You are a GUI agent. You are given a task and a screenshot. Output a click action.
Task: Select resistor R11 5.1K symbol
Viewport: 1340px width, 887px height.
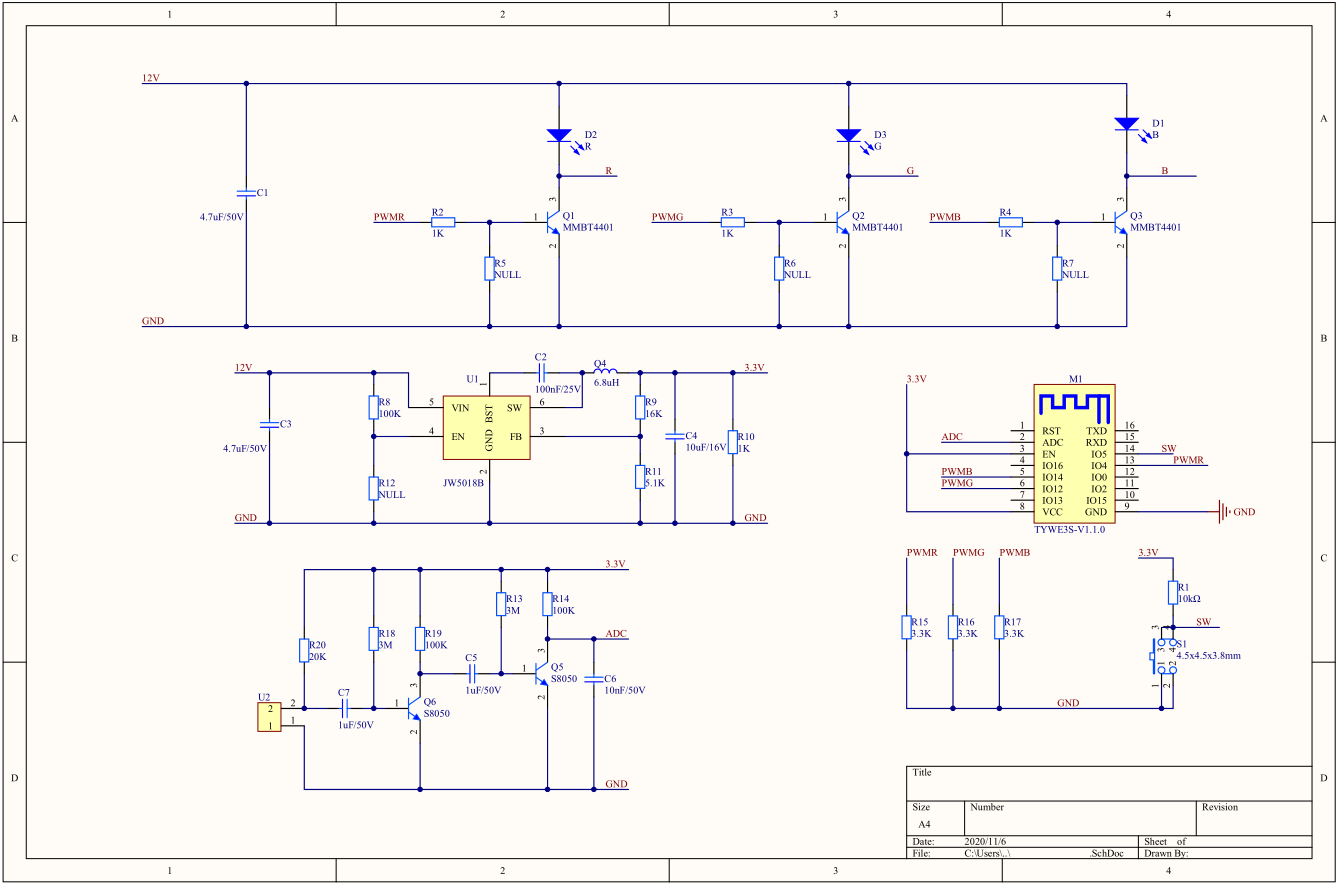click(x=640, y=477)
